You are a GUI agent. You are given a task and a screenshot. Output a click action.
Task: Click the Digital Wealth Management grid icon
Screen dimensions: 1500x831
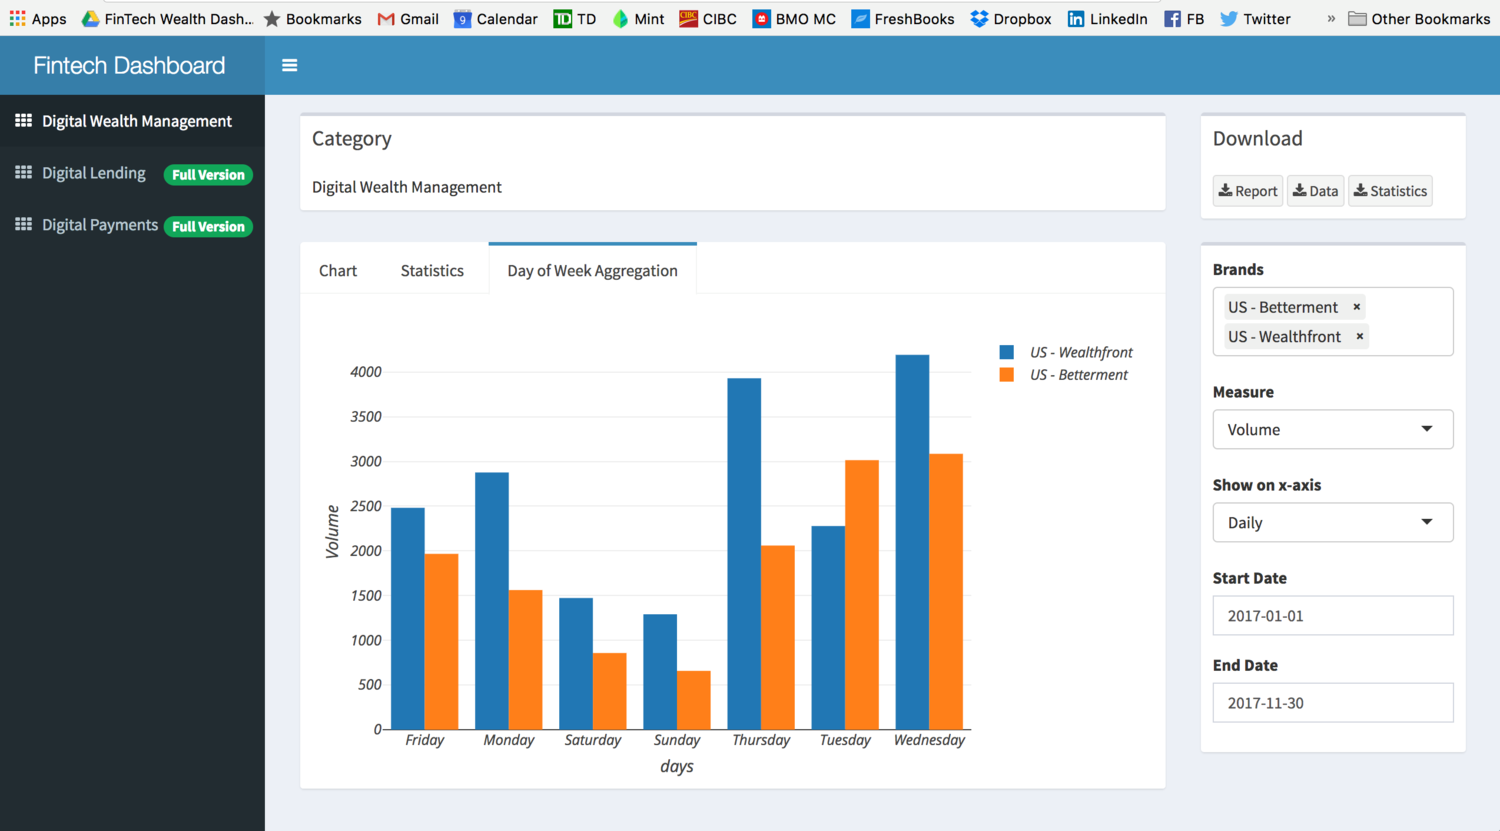(23, 120)
